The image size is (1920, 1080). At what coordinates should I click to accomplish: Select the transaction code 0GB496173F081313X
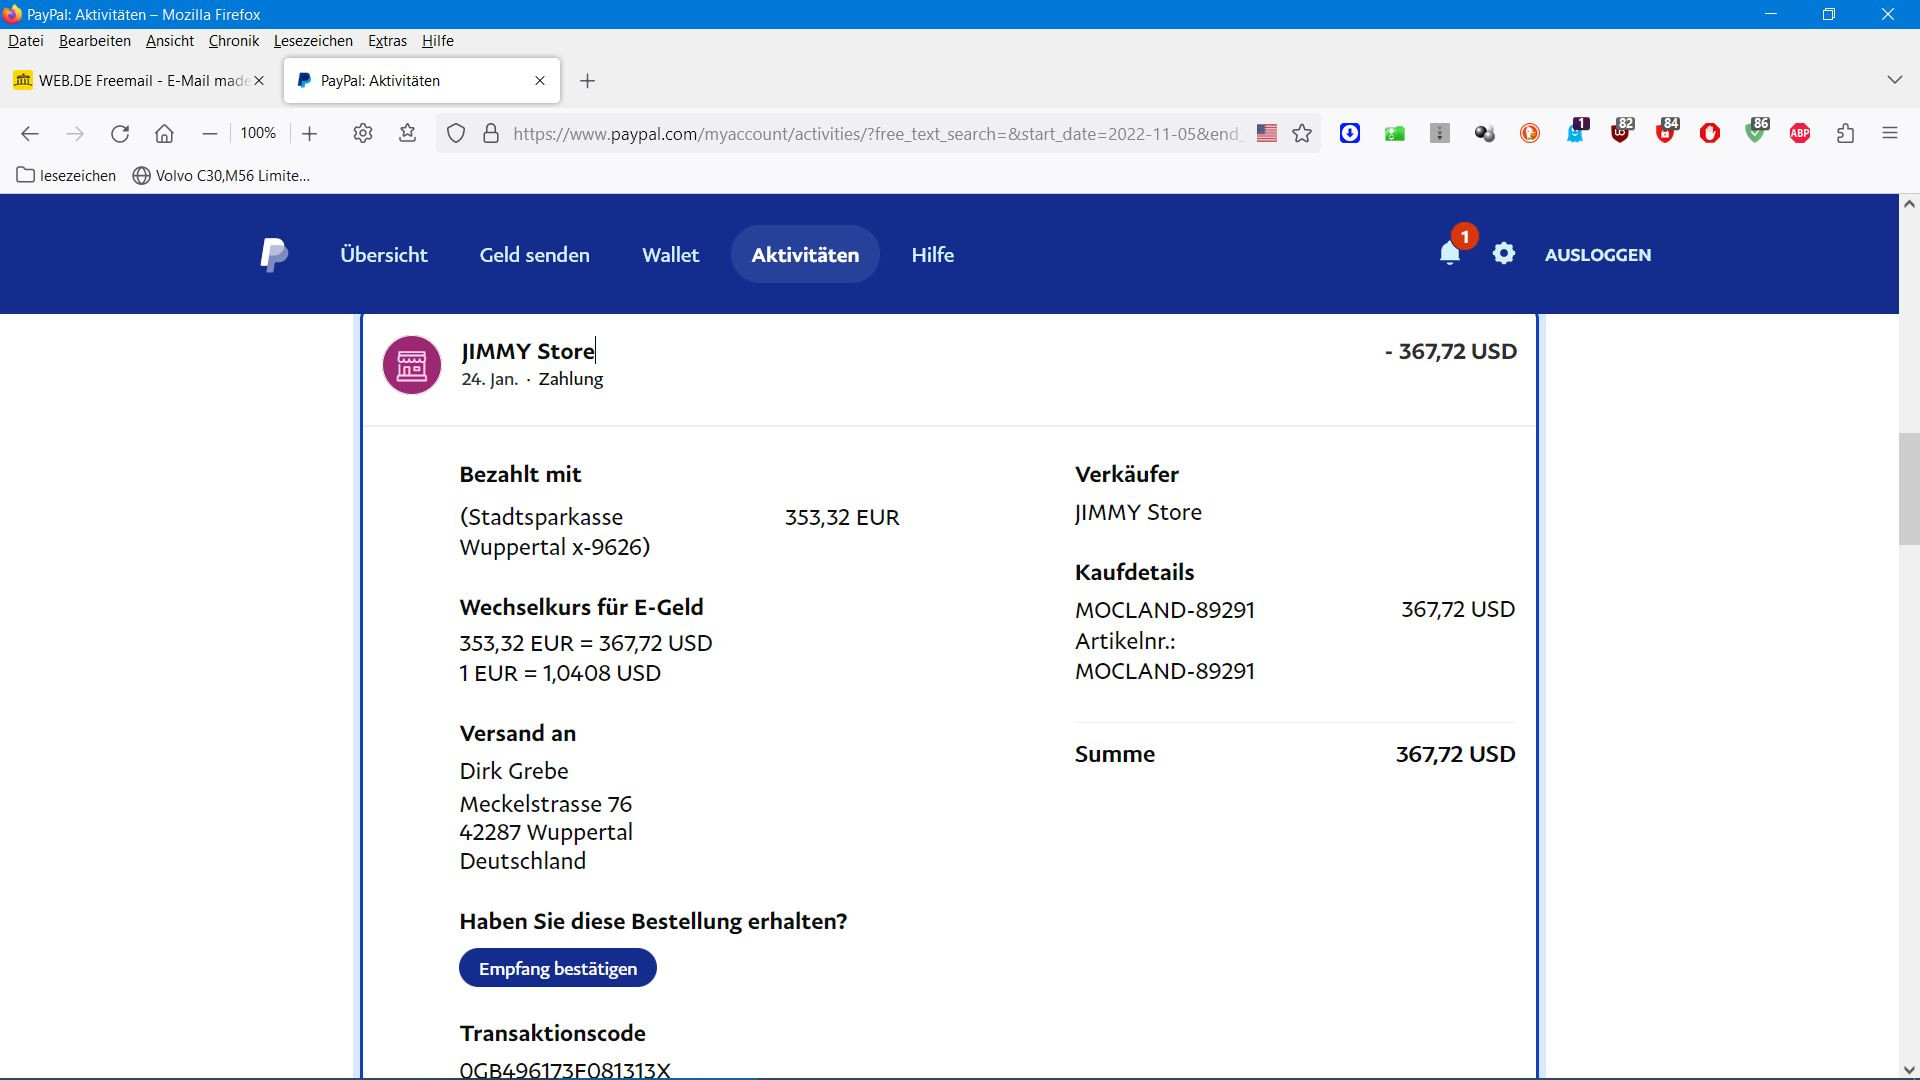pyautogui.click(x=565, y=1068)
